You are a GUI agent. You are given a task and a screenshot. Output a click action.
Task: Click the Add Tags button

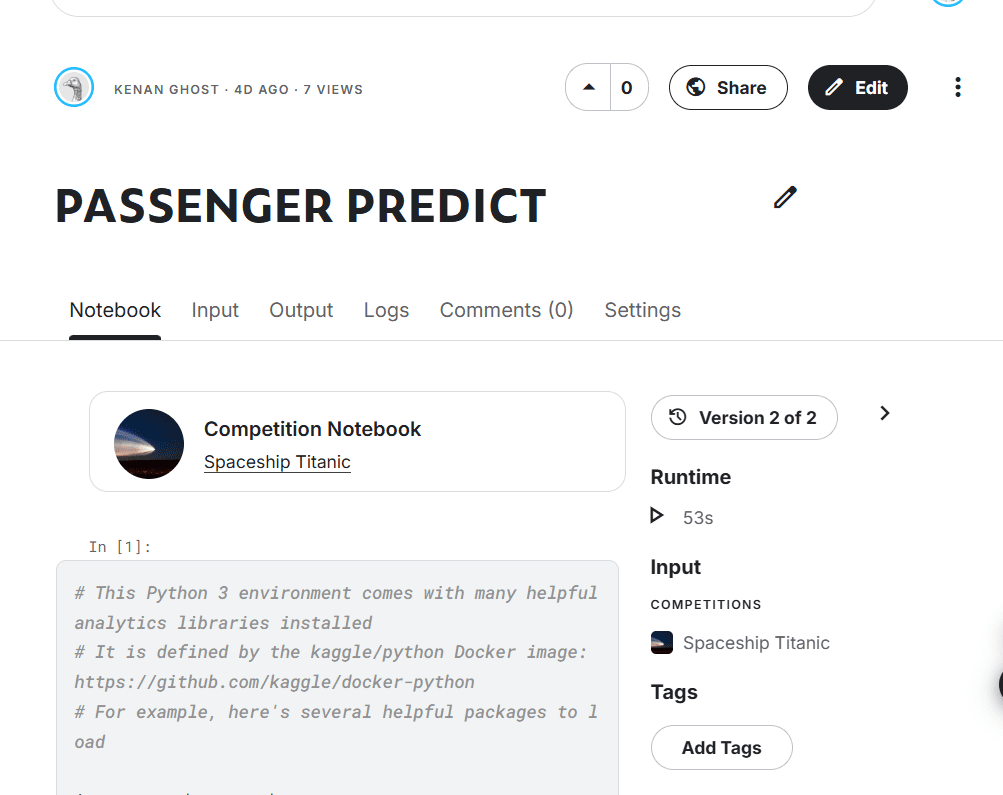pos(721,748)
